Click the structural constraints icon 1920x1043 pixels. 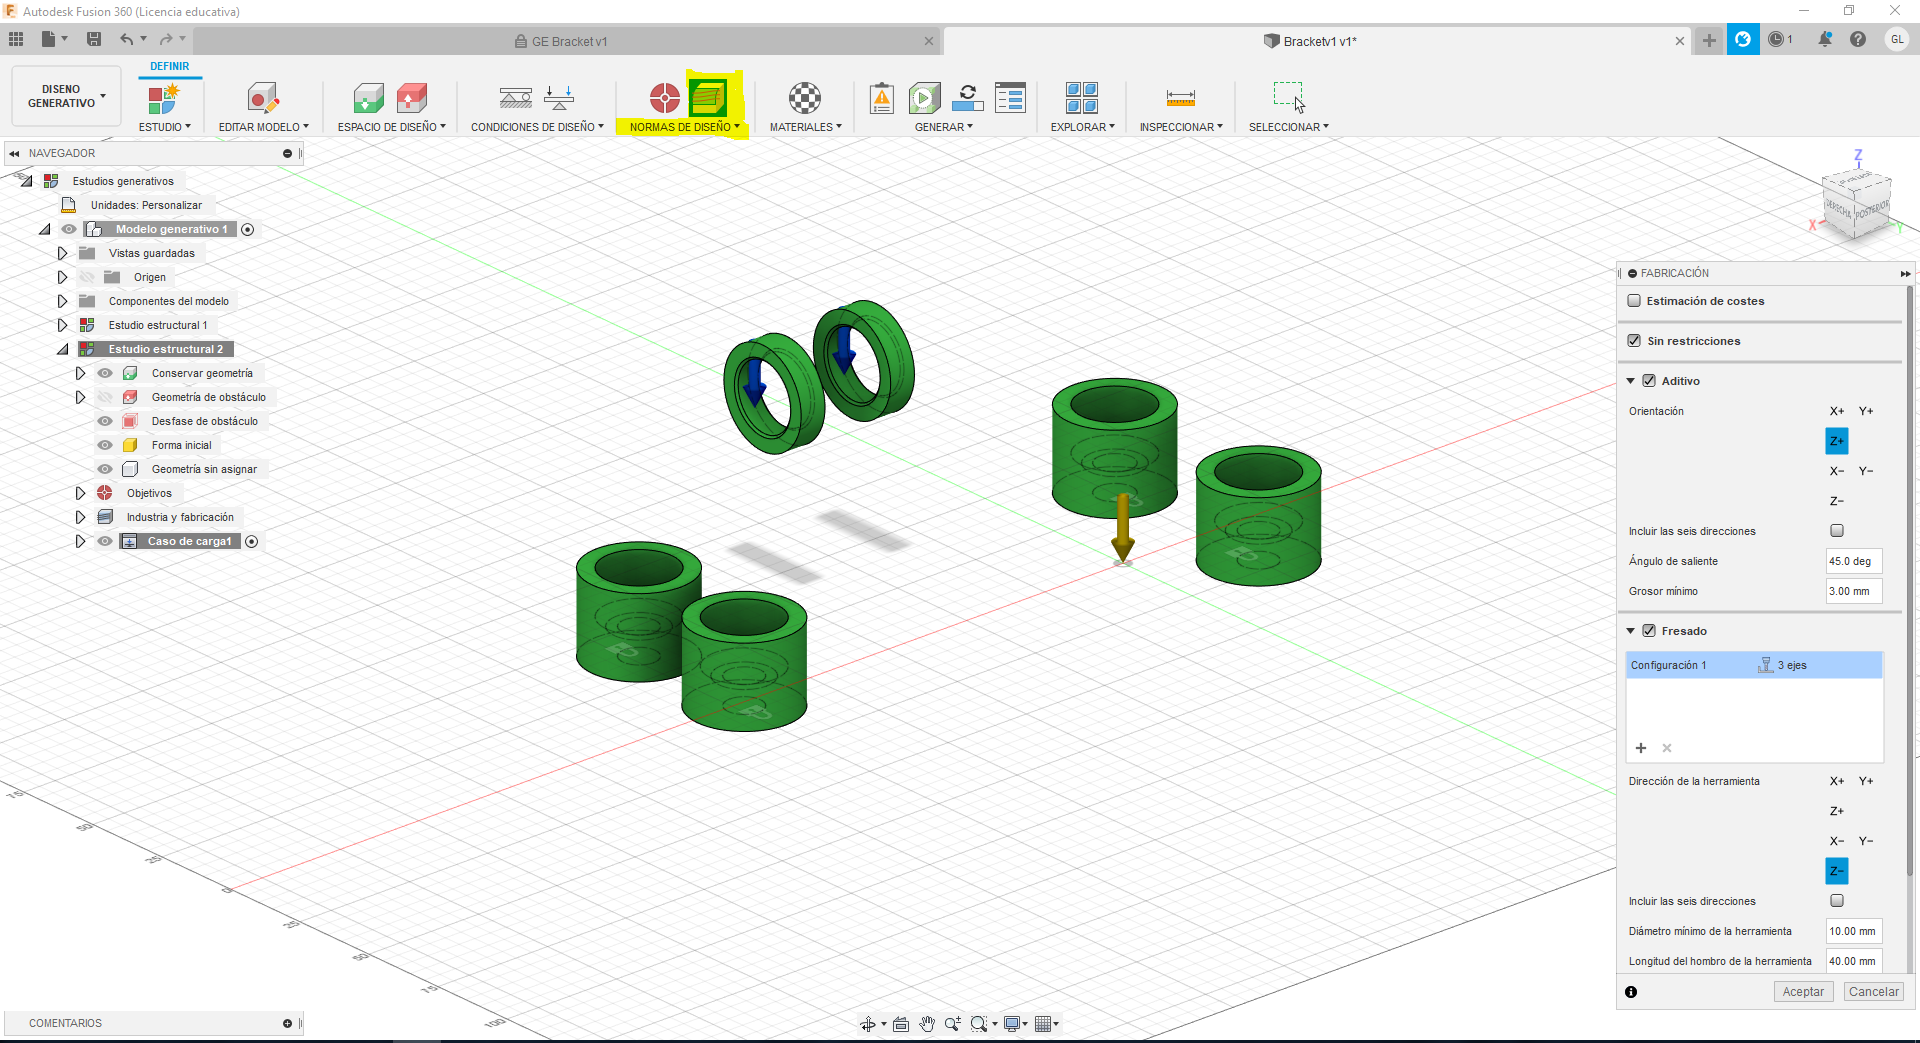(x=516, y=98)
